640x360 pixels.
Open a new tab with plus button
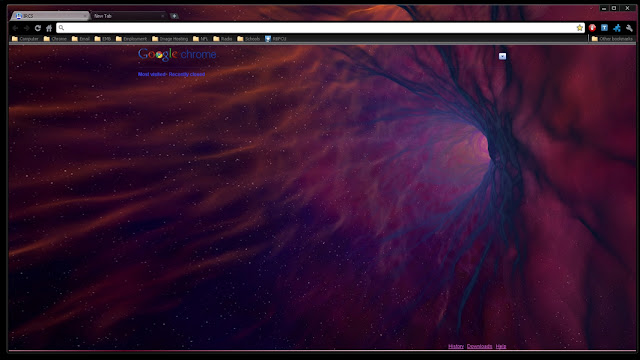(174, 16)
